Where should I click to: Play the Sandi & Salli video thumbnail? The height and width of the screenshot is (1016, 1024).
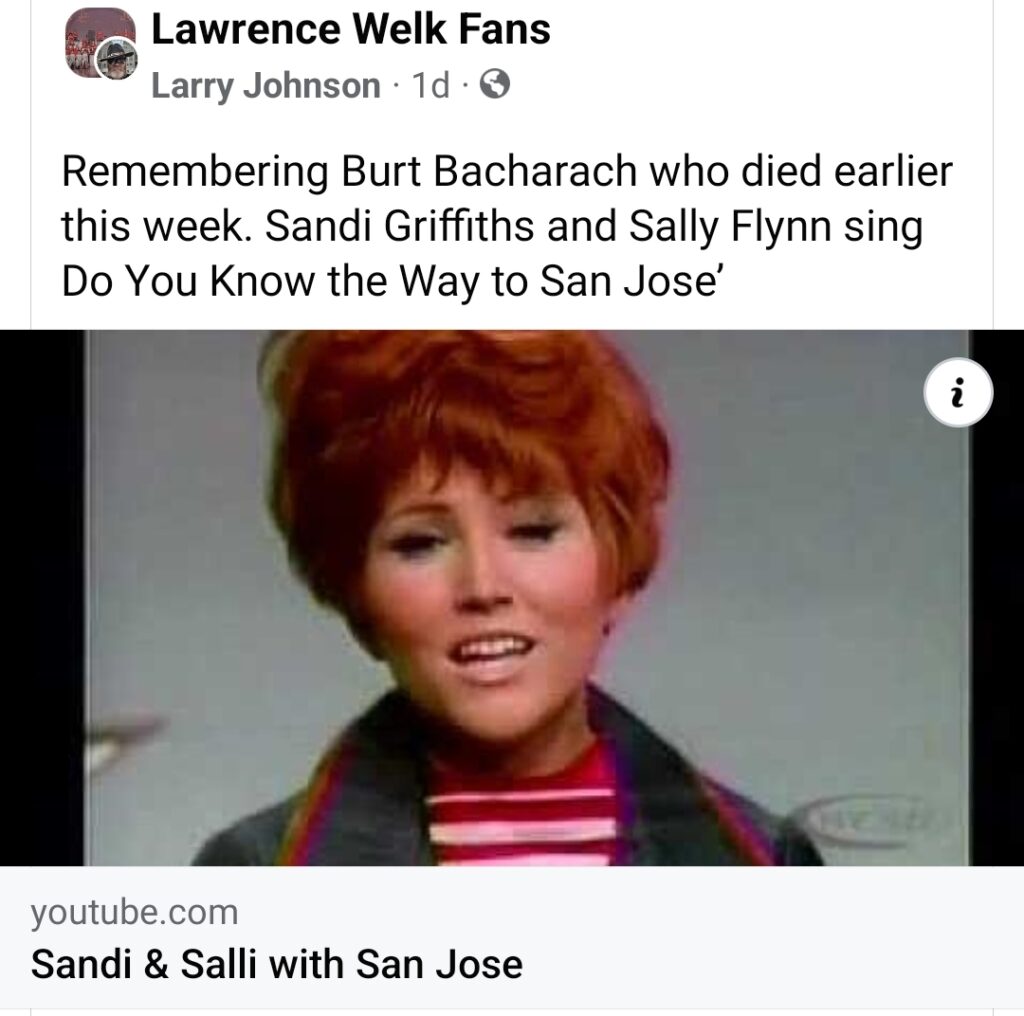[x=512, y=597]
